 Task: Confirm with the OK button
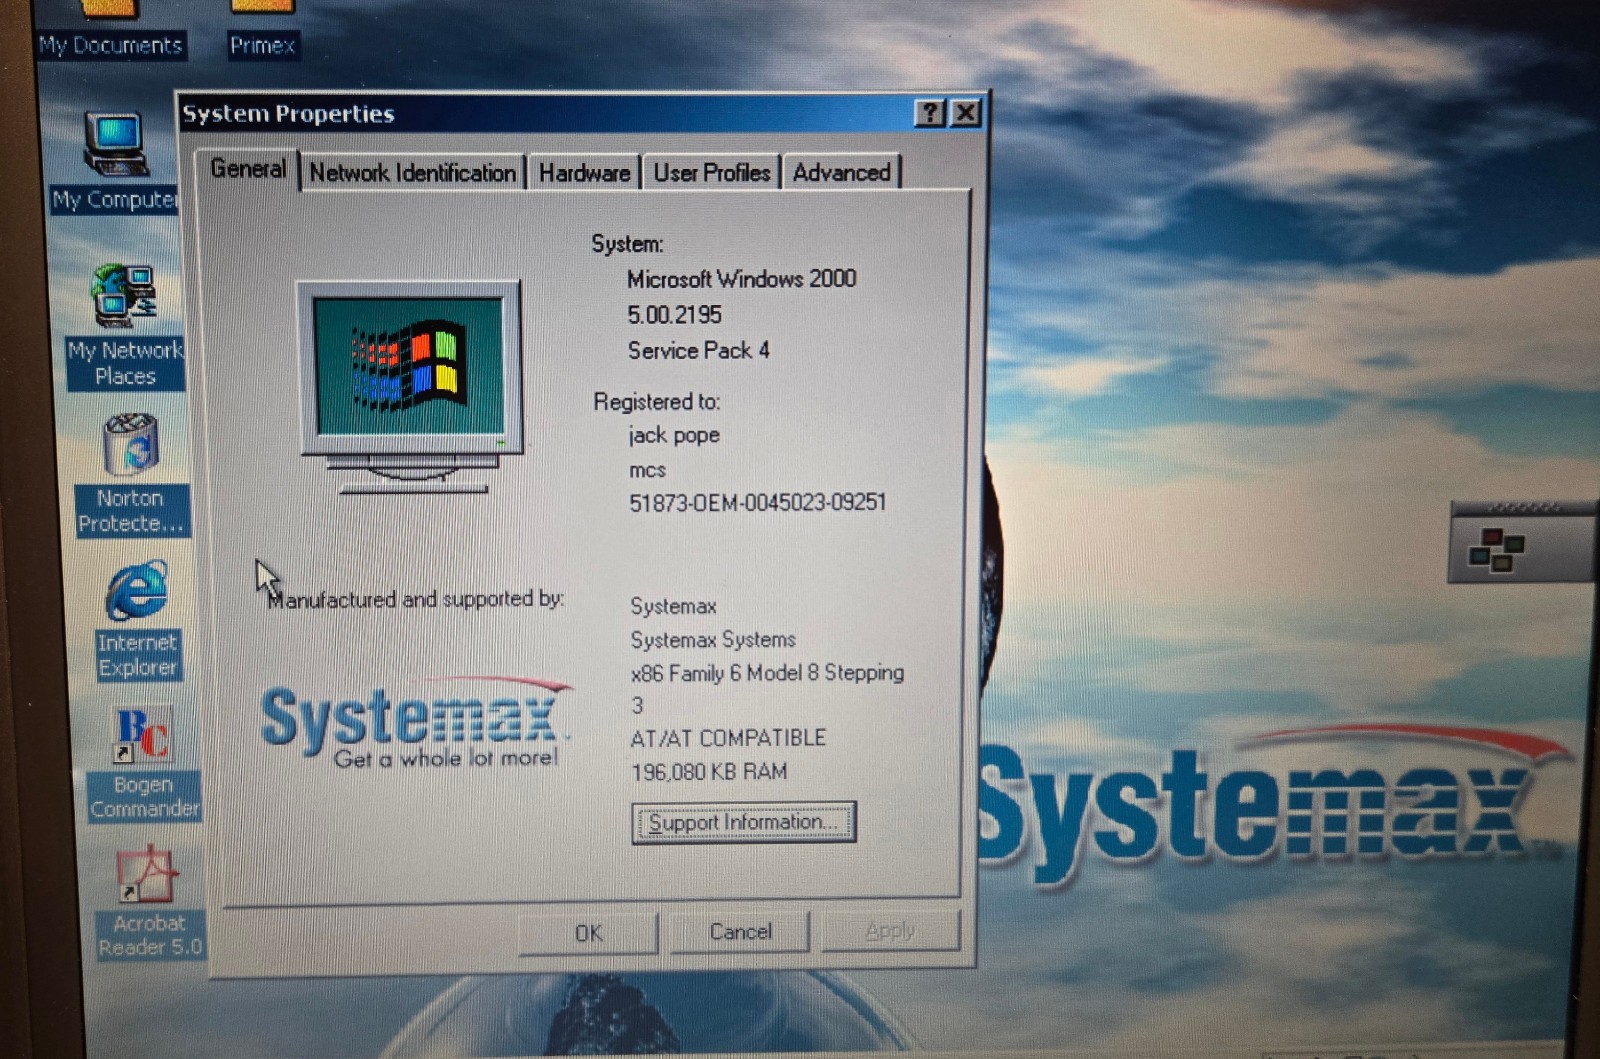coord(588,933)
